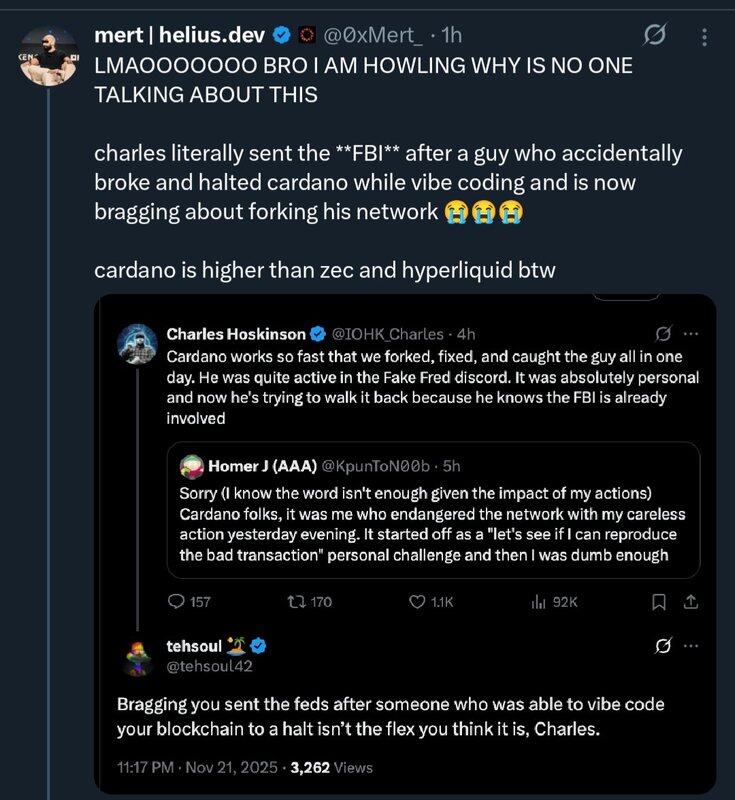The image size is (735, 800).
Task: Click the reply icon showing 157
Action: coord(176,601)
